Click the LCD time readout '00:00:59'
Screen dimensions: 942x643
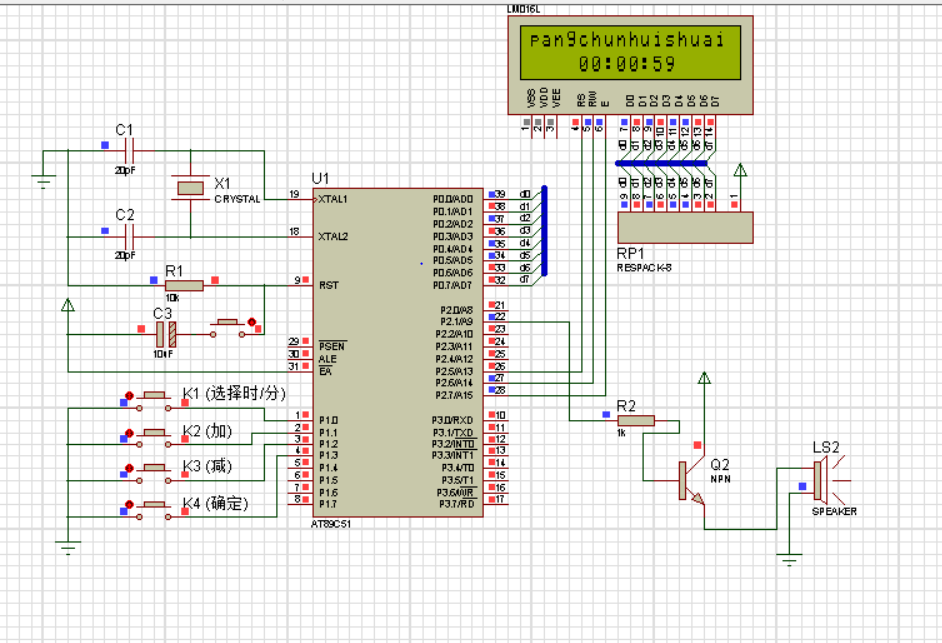pyautogui.click(x=627, y=64)
